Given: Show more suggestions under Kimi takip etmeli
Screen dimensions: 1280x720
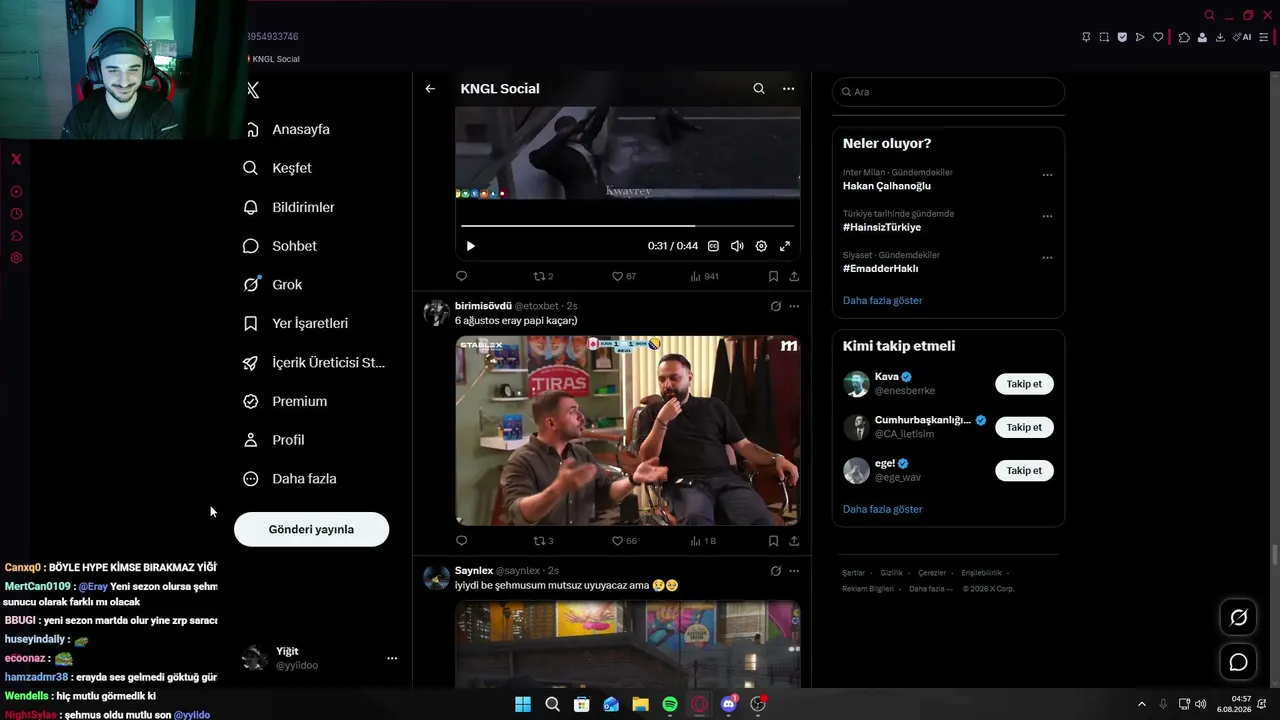Looking at the screenshot, I should pyautogui.click(x=882, y=509).
